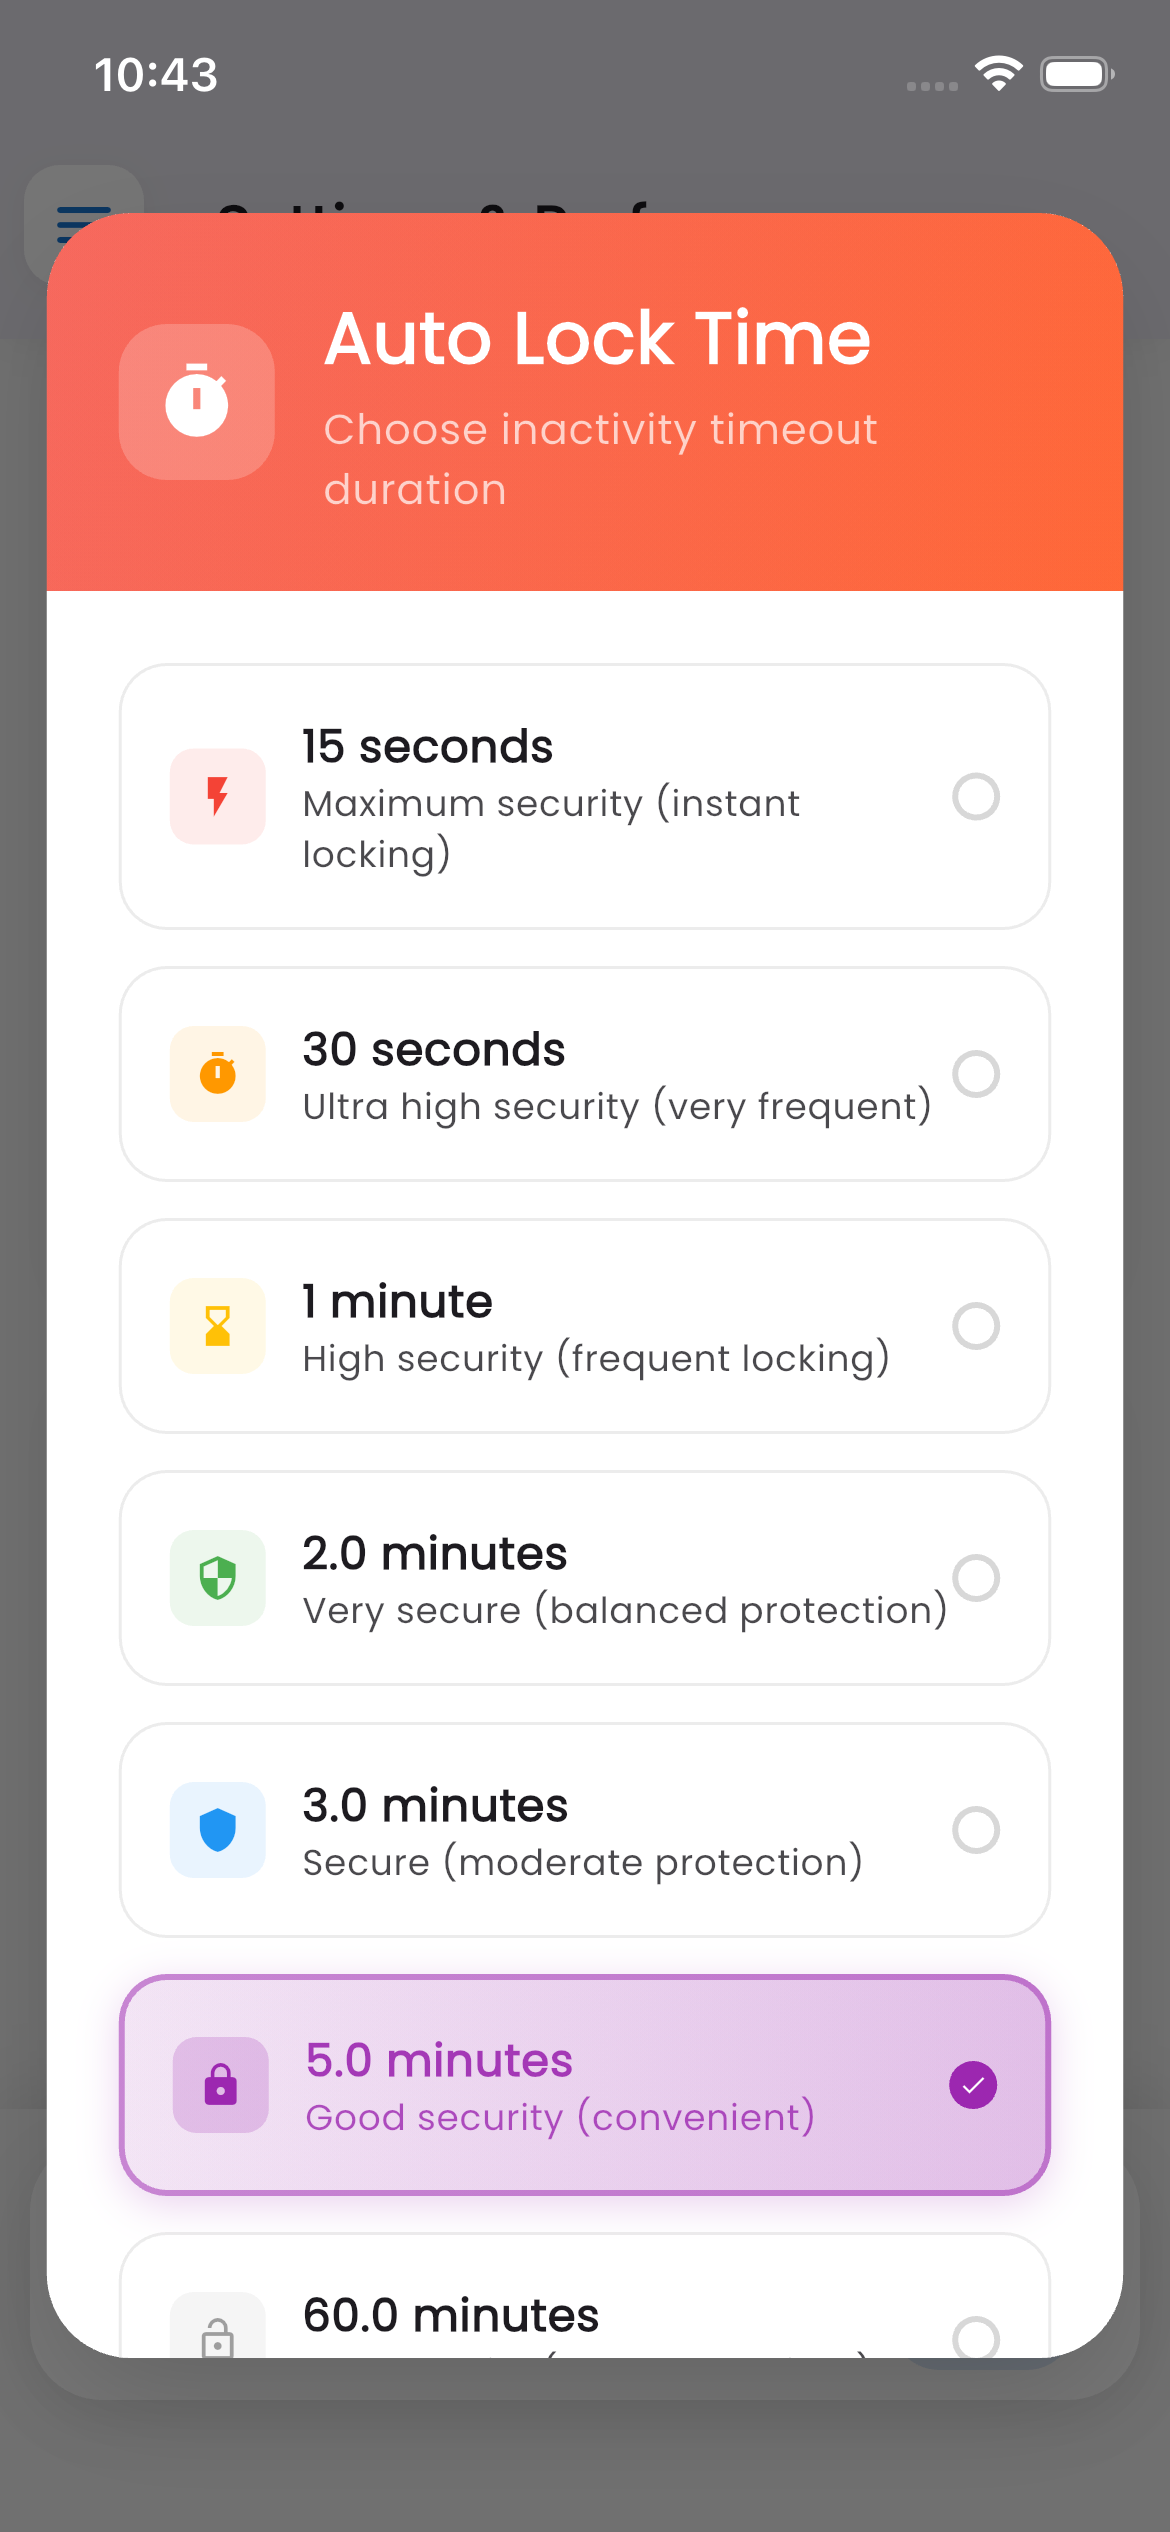Click the red lightning icon beside 15 seconds
The width and height of the screenshot is (1170, 2532).
[217, 797]
